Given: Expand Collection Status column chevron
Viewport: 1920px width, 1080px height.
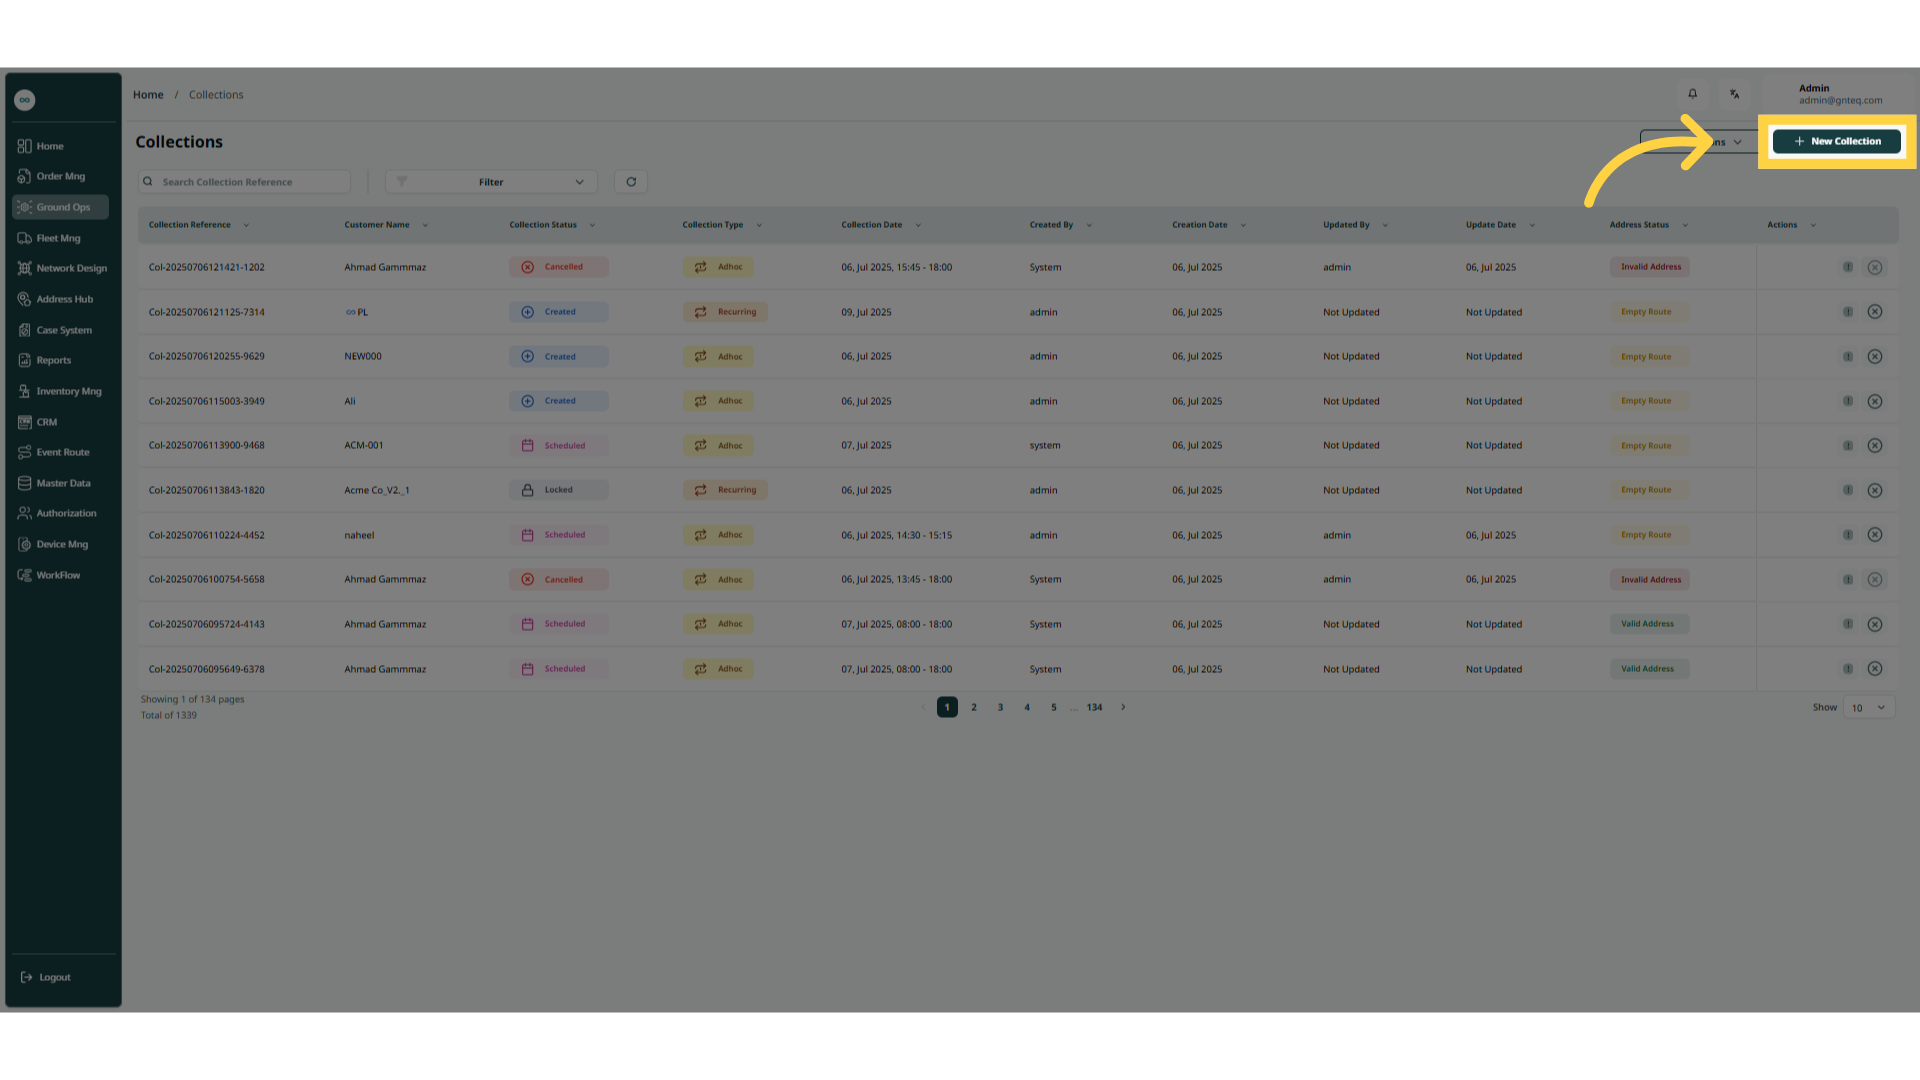Looking at the screenshot, I should [x=592, y=225].
